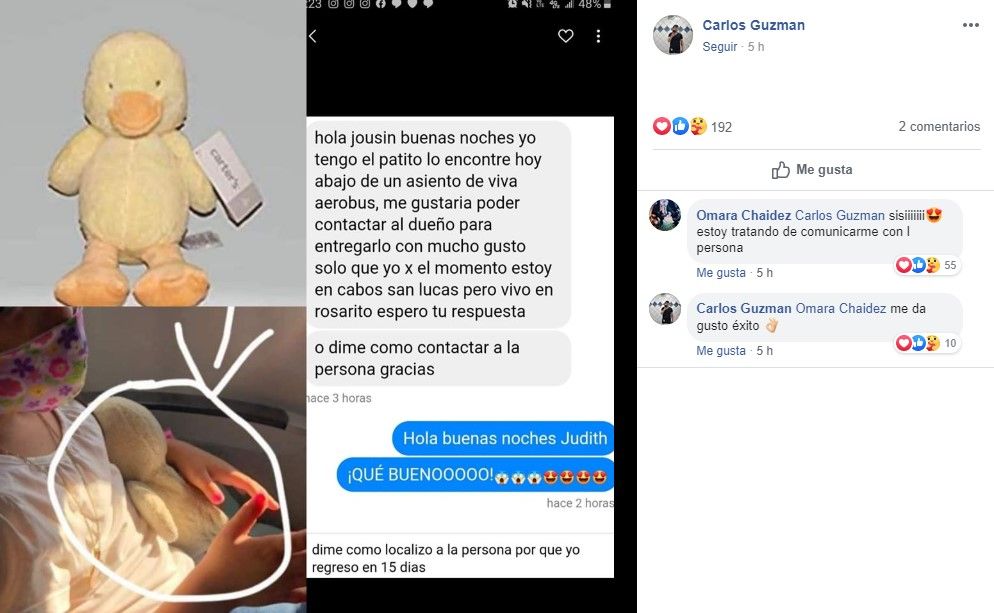This screenshot has height=613, width=994.
Task: Go back using the chat back arrow
Action: (313, 36)
